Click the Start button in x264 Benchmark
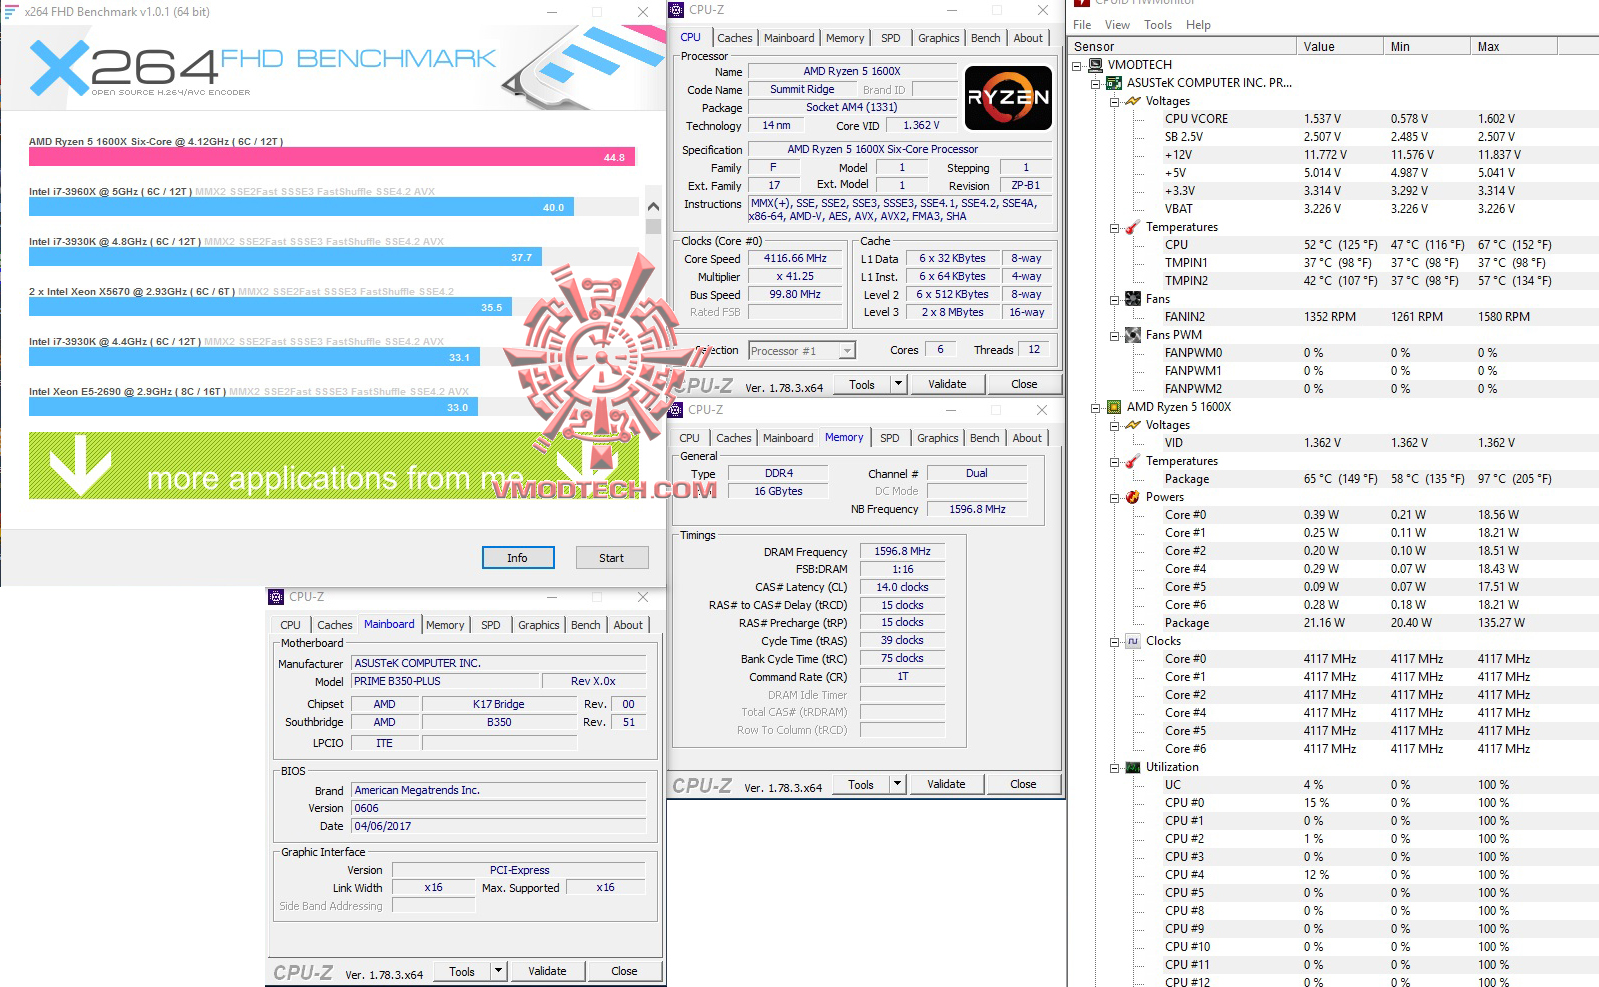Screen dimensions: 1599x987 (612, 558)
